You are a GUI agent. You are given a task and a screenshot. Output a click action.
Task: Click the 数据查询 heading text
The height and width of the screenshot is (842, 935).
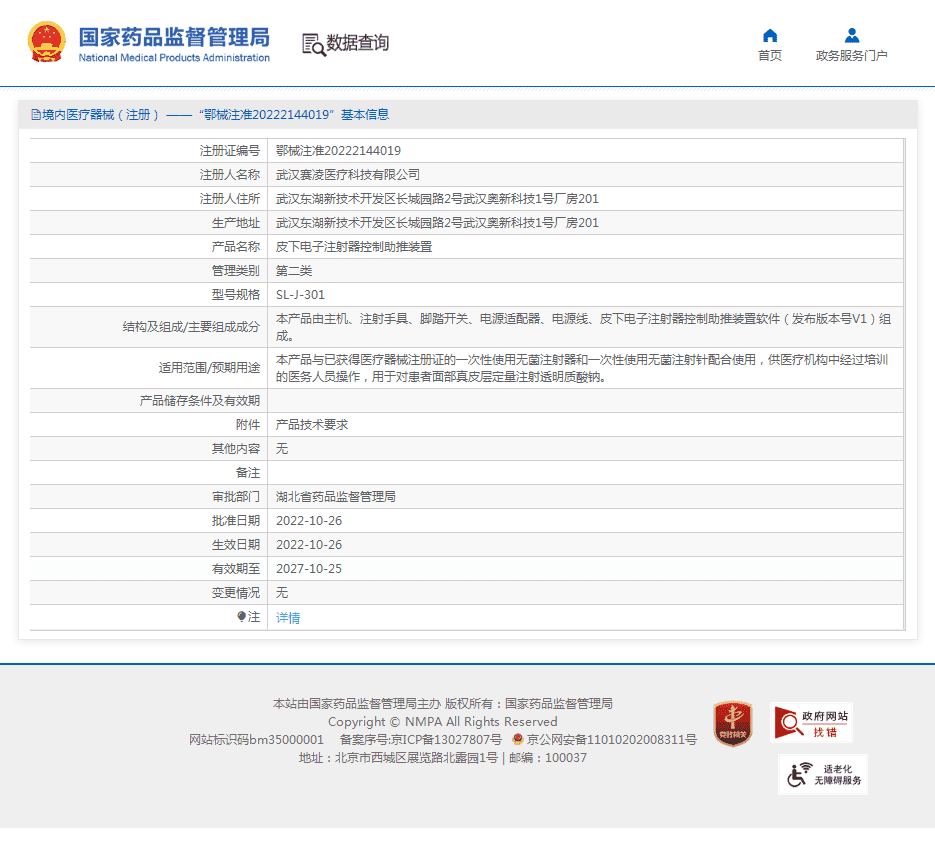click(x=358, y=43)
